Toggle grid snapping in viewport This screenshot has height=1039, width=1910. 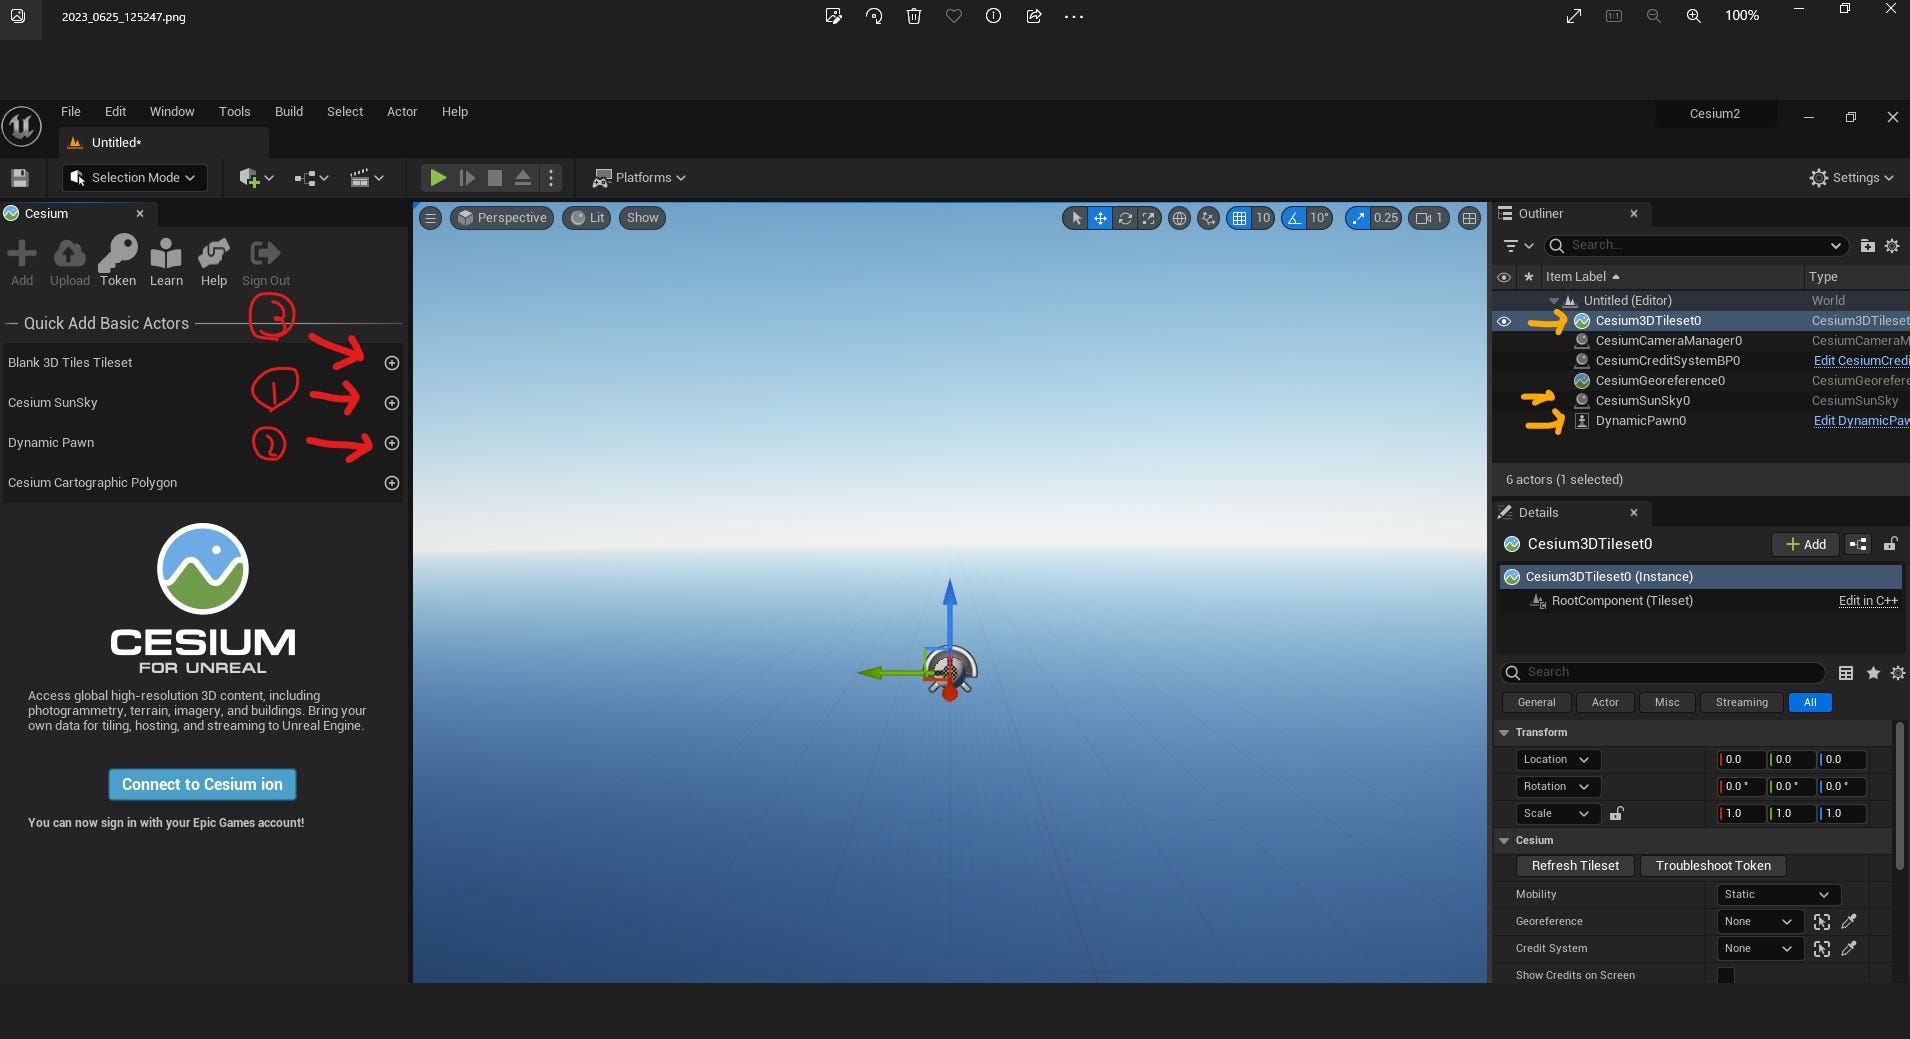(1240, 218)
